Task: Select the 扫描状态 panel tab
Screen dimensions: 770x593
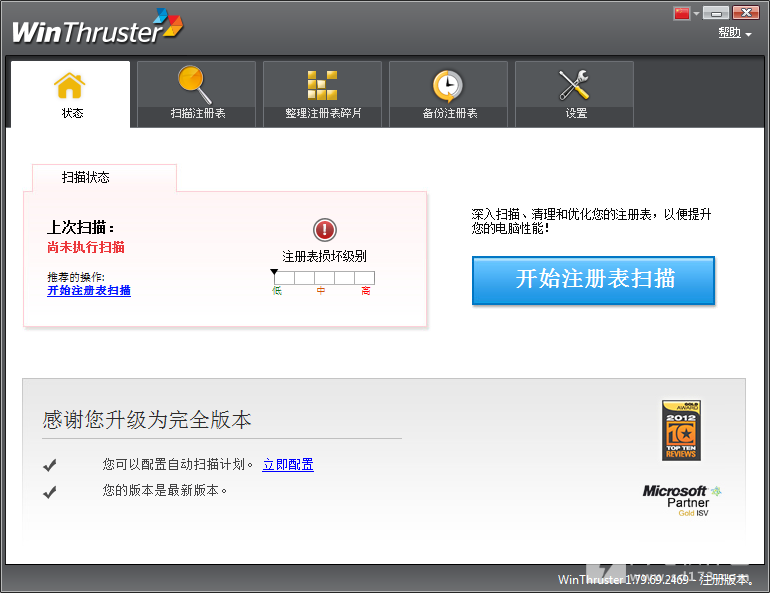Action: (x=104, y=178)
